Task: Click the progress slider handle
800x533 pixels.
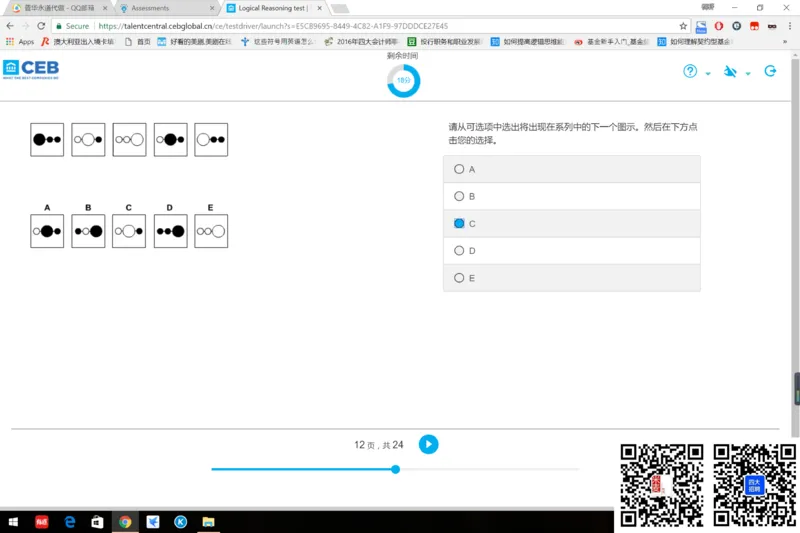Action: (395, 469)
